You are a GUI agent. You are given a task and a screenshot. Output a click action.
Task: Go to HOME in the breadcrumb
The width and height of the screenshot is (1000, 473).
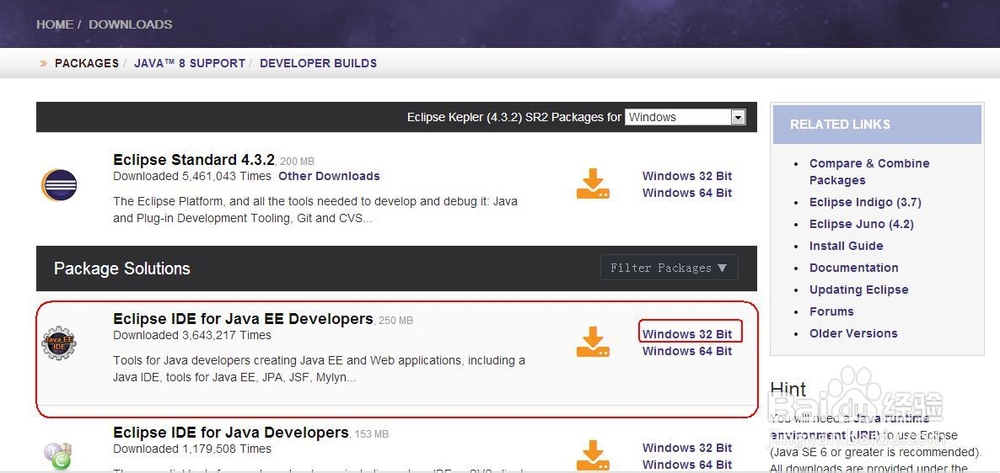(54, 24)
